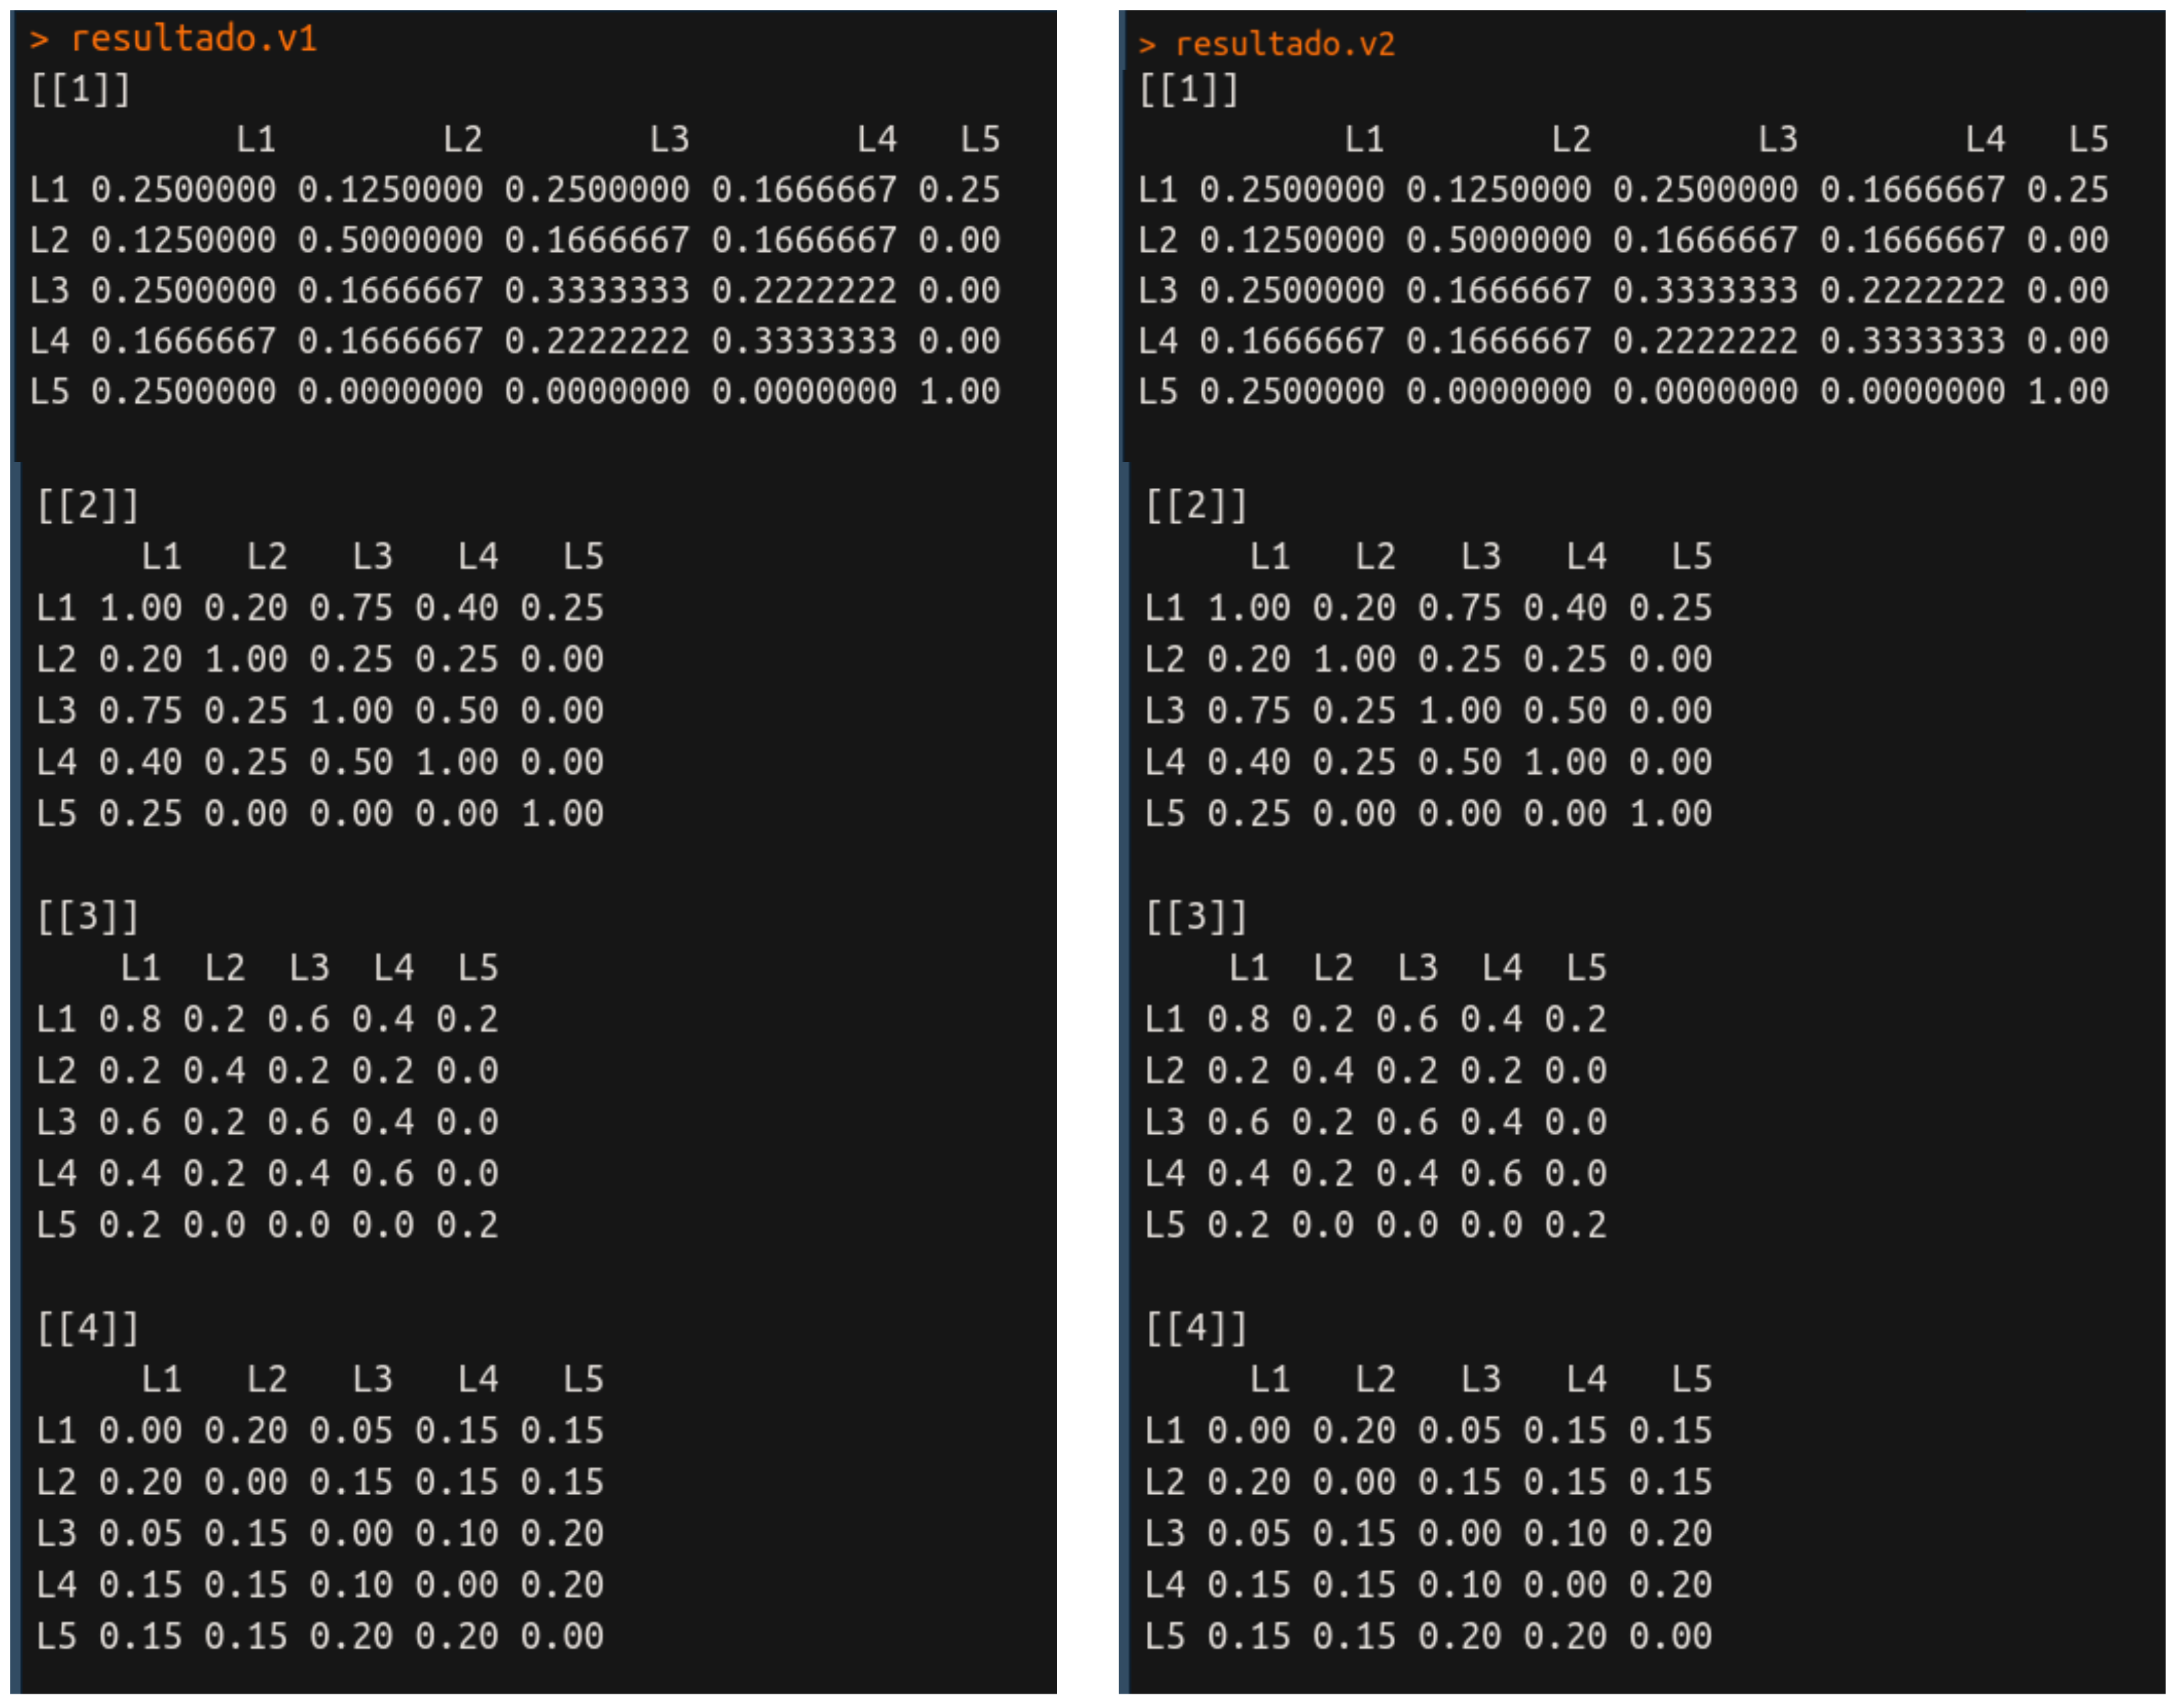
Task: Click the [[4]] list index in right console
Action: click(1196, 1329)
